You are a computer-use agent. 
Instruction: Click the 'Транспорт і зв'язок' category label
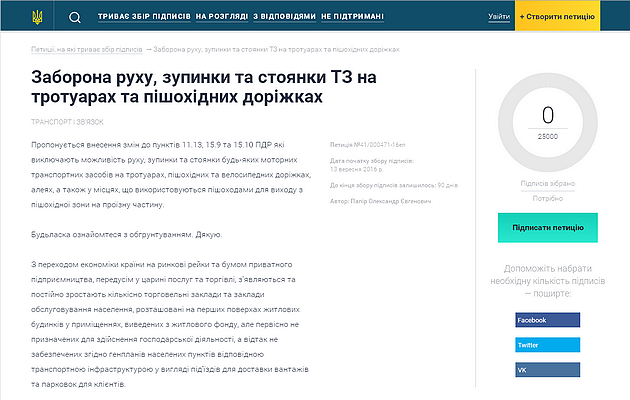click(68, 122)
